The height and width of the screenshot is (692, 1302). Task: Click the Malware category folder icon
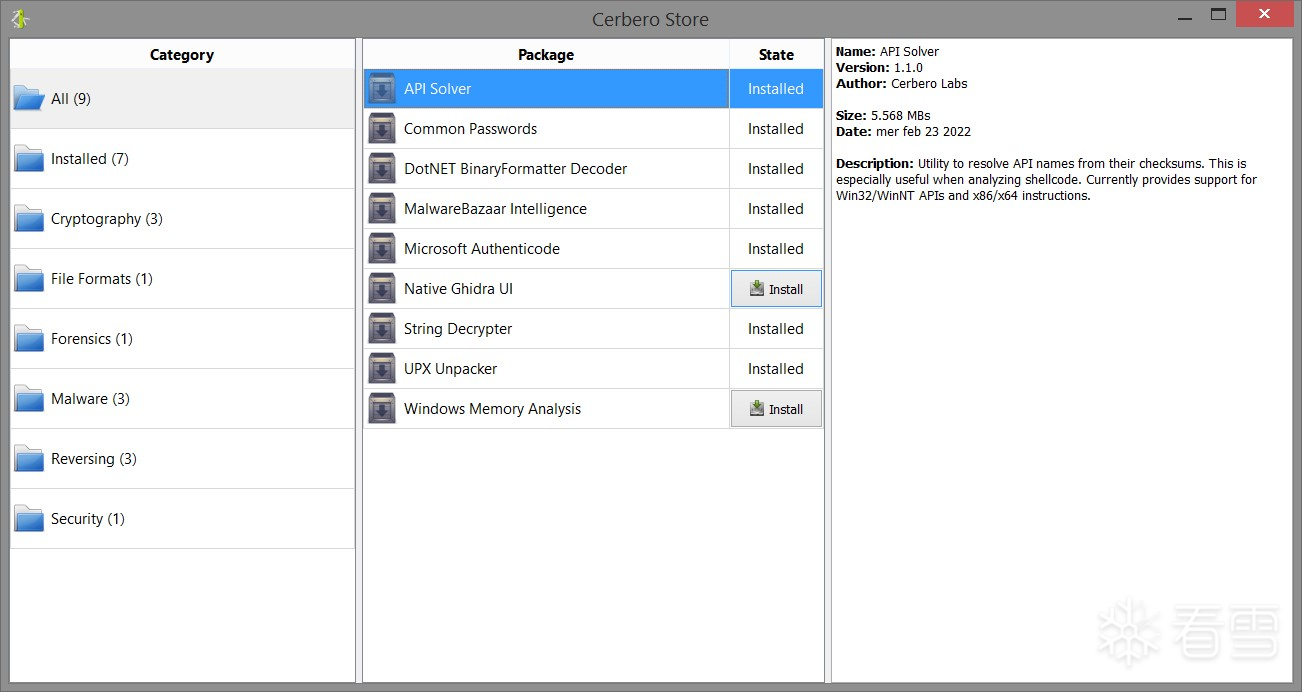(x=29, y=399)
